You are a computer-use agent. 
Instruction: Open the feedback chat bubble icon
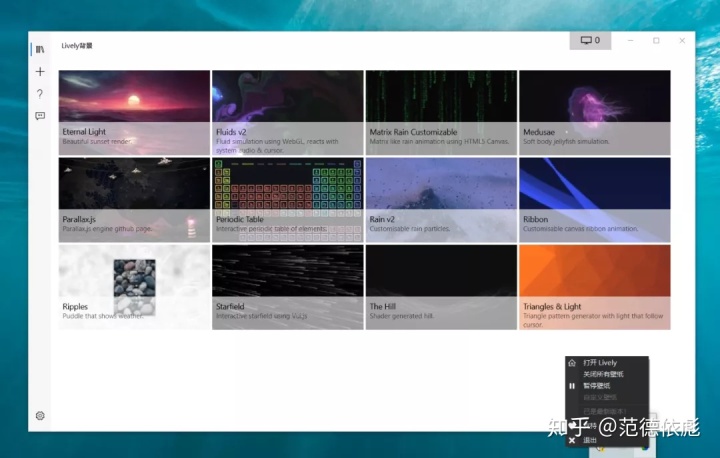pos(40,116)
